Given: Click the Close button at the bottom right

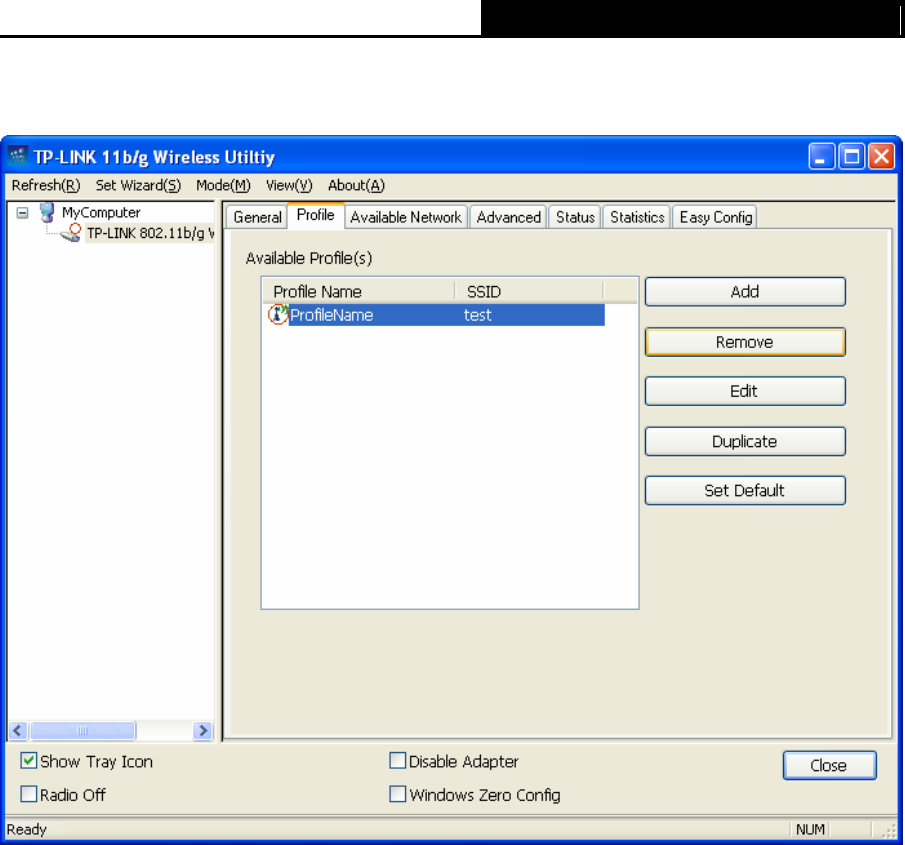Looking at the screenshot, I should pyautogui.click(x=829, y=765).
